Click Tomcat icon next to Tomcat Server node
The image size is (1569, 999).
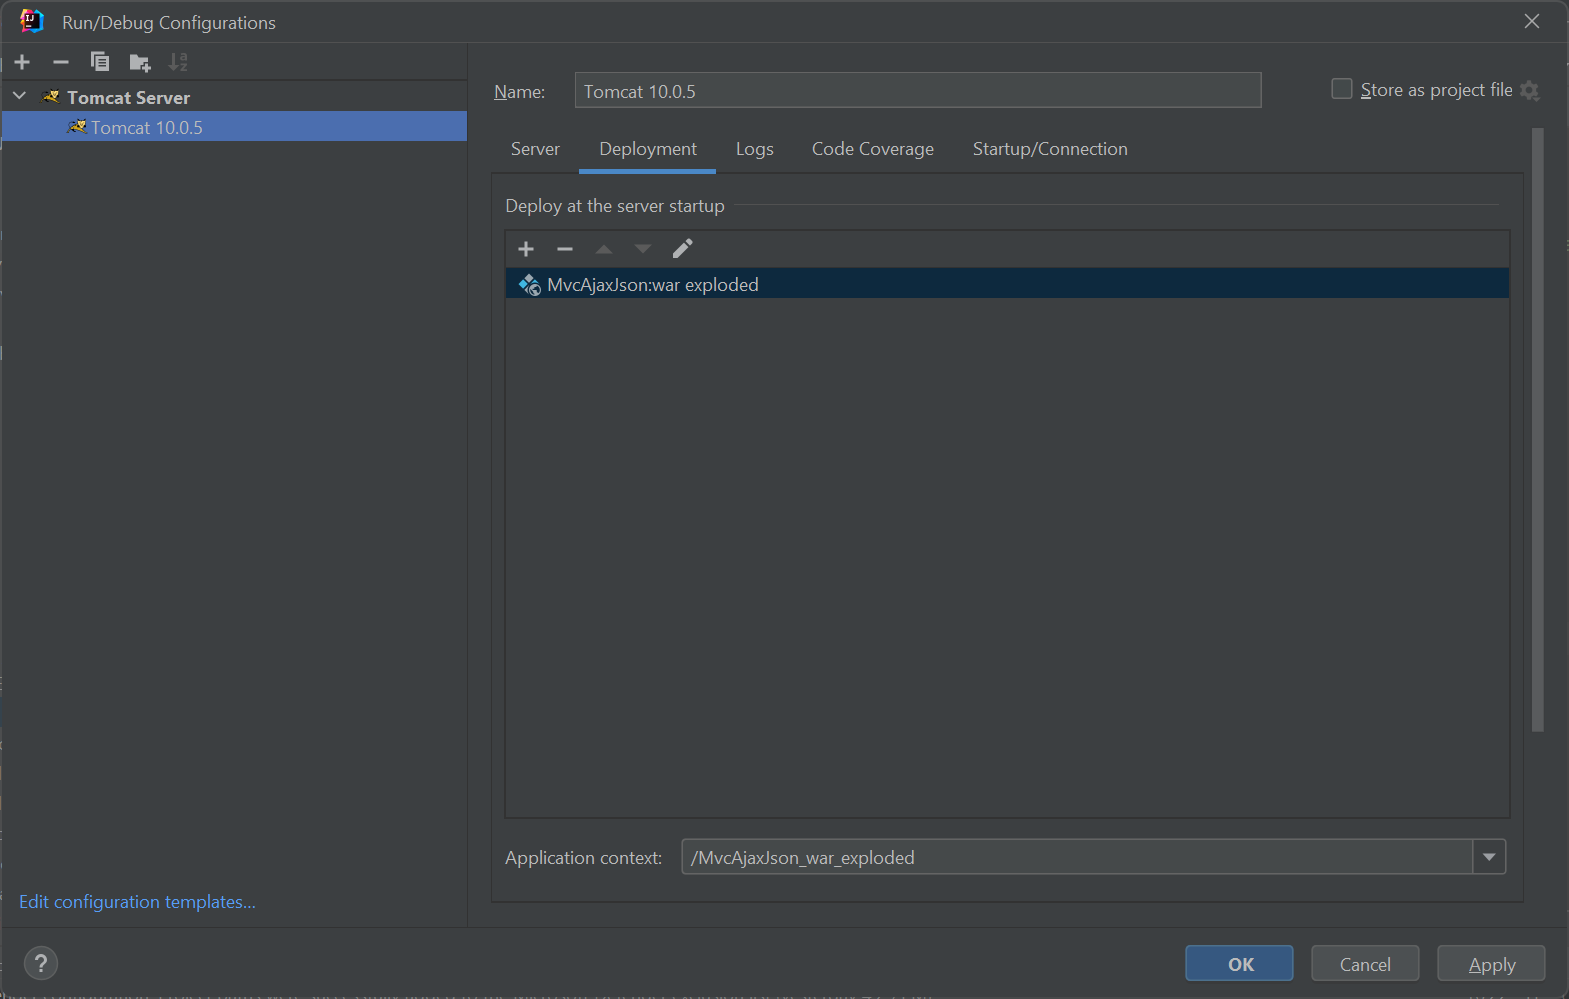click(x=51, y=97)
